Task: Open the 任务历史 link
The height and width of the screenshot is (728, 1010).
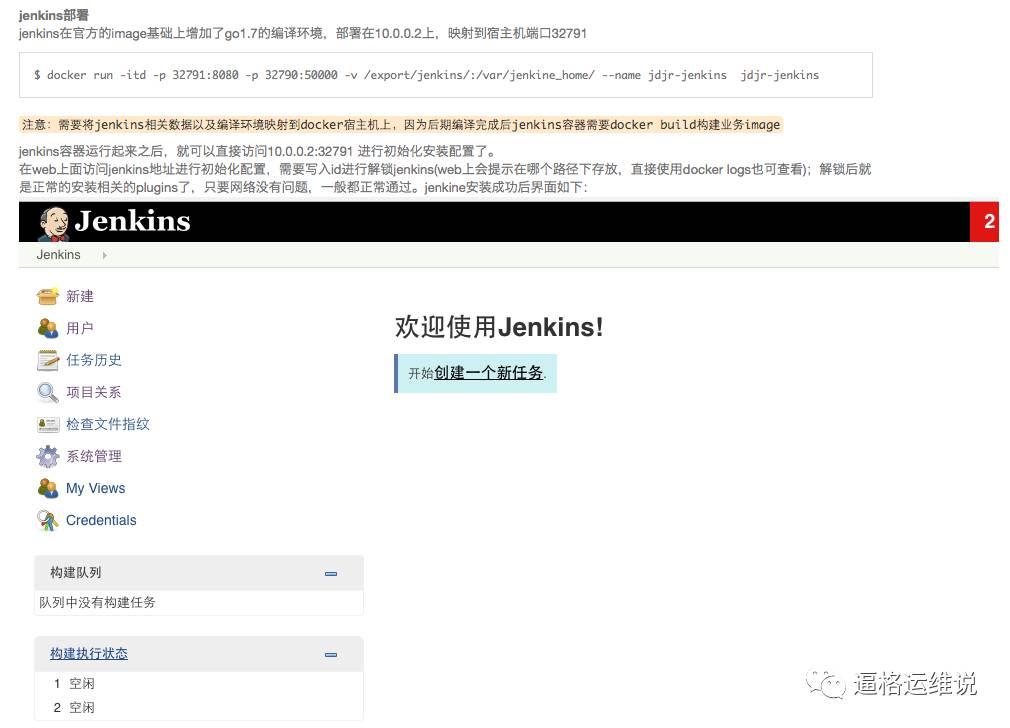Action: [94, 360]
